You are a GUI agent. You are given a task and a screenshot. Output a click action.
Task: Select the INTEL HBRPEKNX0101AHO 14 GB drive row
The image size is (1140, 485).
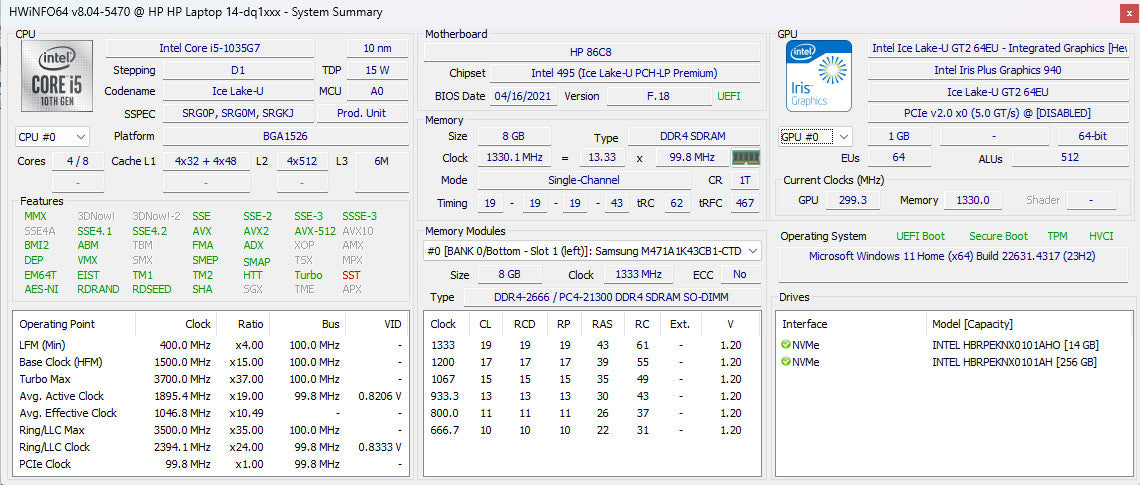coord(955,345)
